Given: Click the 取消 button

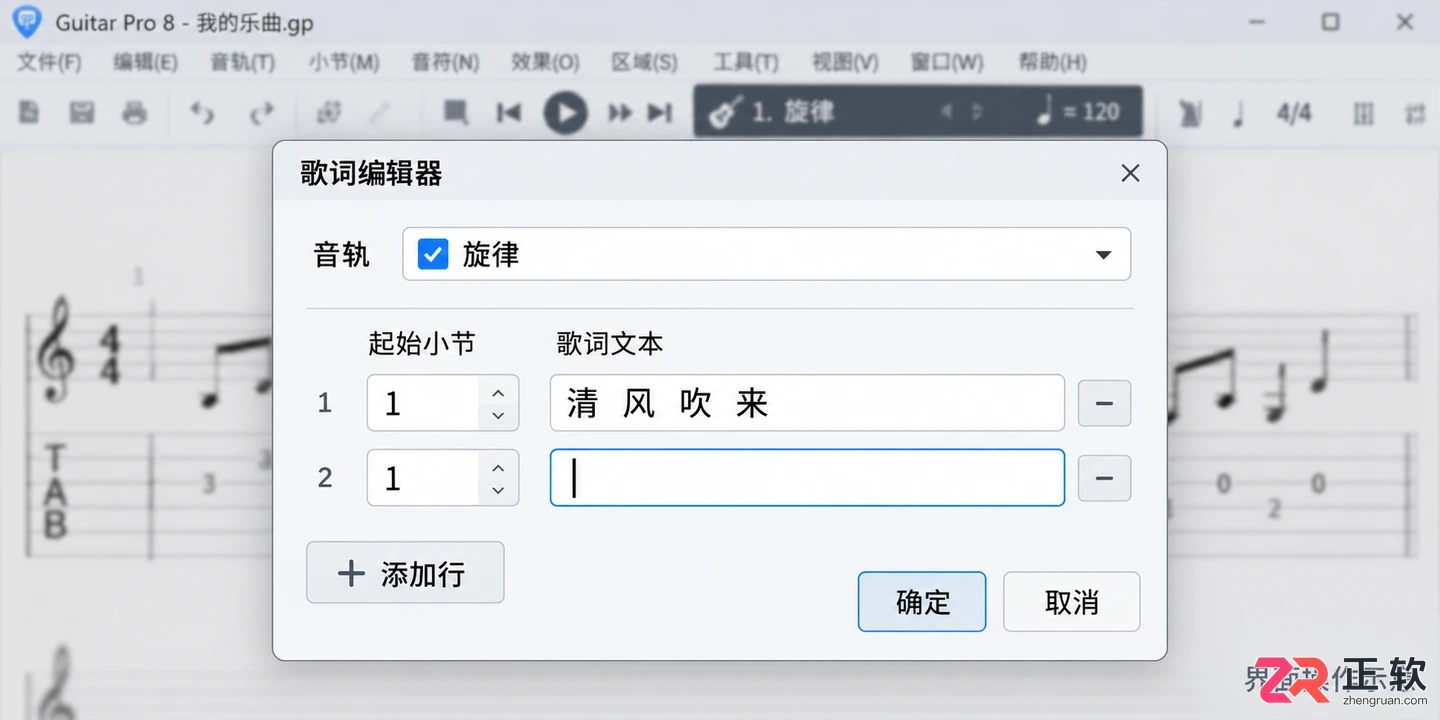Looking at the screenshot, I should (x=1071, y=602).
